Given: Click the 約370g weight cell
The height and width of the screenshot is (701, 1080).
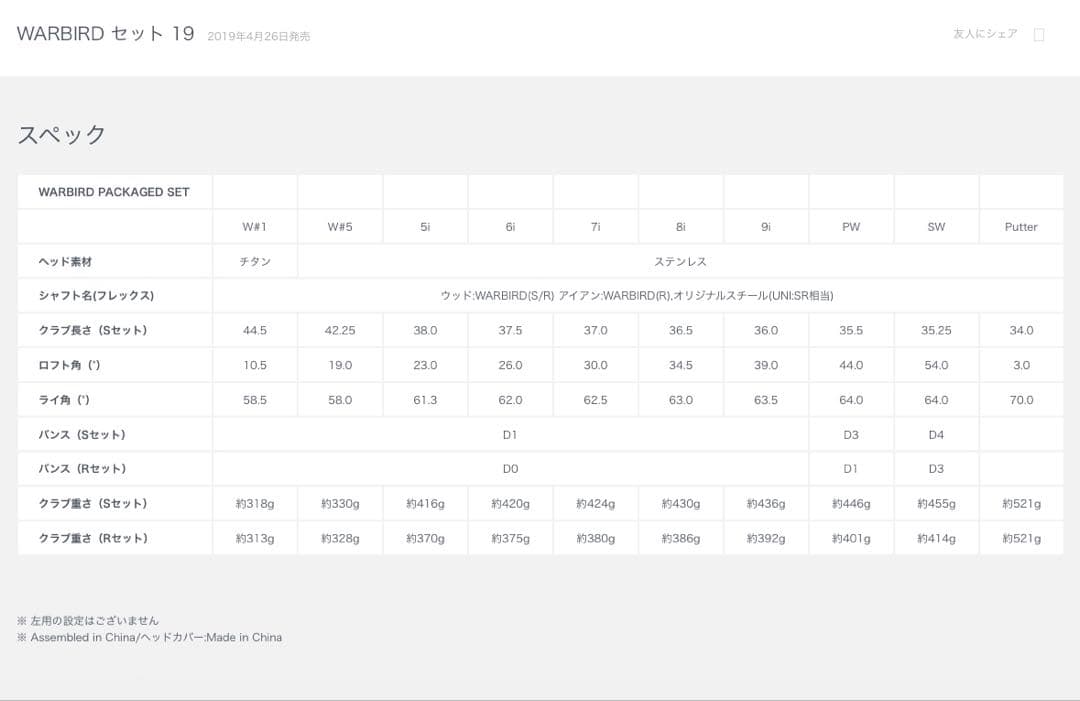Looking at the screenshot, I should point(425,538).
